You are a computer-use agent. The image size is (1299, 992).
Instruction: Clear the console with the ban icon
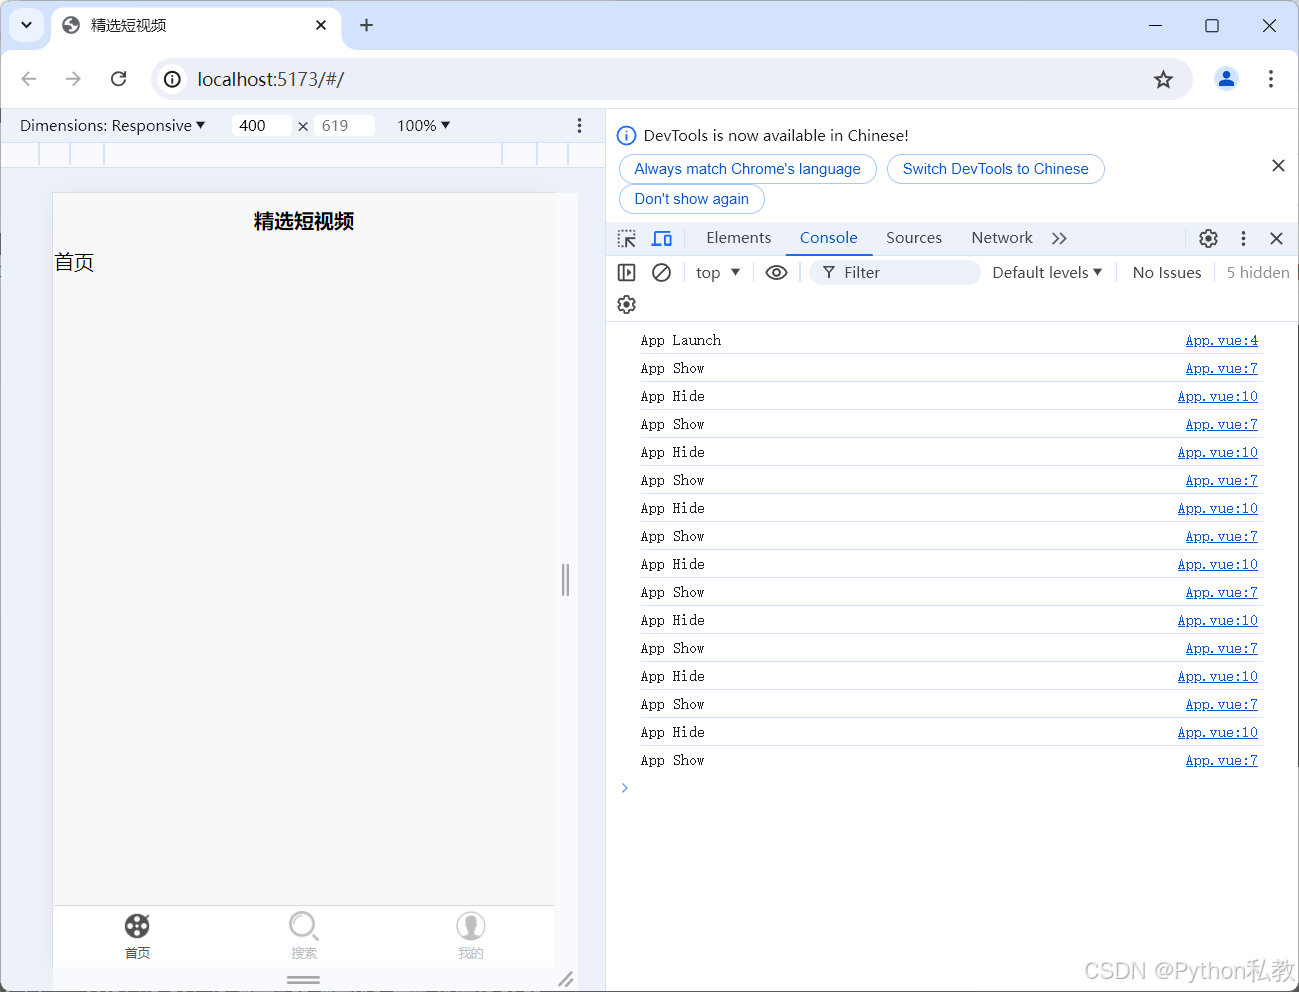tap(661, 272)
